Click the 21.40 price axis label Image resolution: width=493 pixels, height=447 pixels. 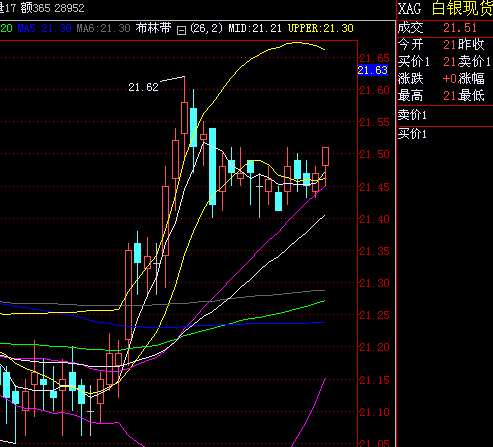point(374,219)
